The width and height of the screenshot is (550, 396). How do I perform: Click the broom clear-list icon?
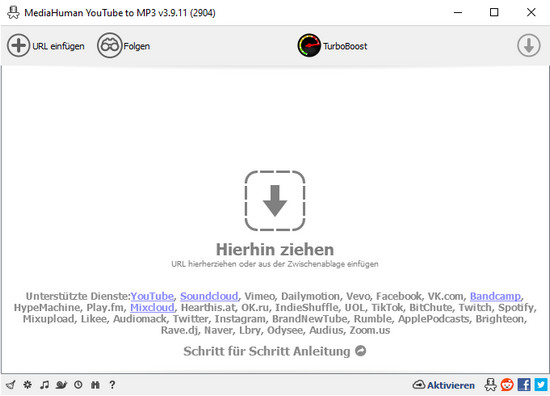(11, 385)
